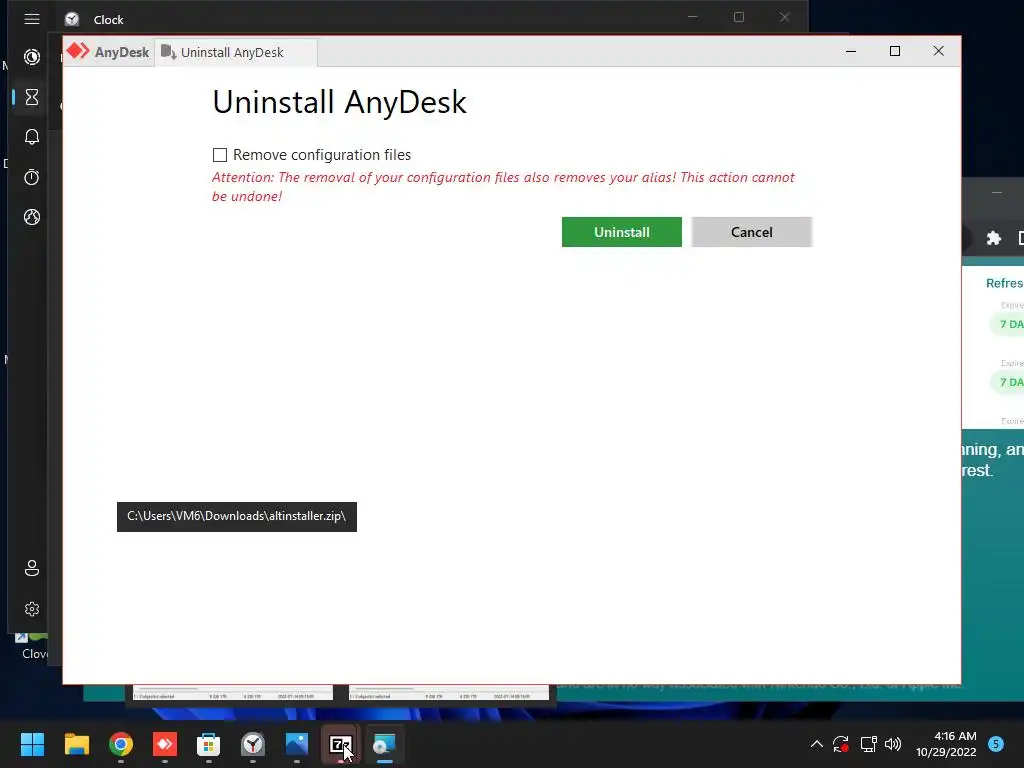Open Windows Start menu
The height and width of the screenshot is (768, 1024).
[x=32, y=744]
